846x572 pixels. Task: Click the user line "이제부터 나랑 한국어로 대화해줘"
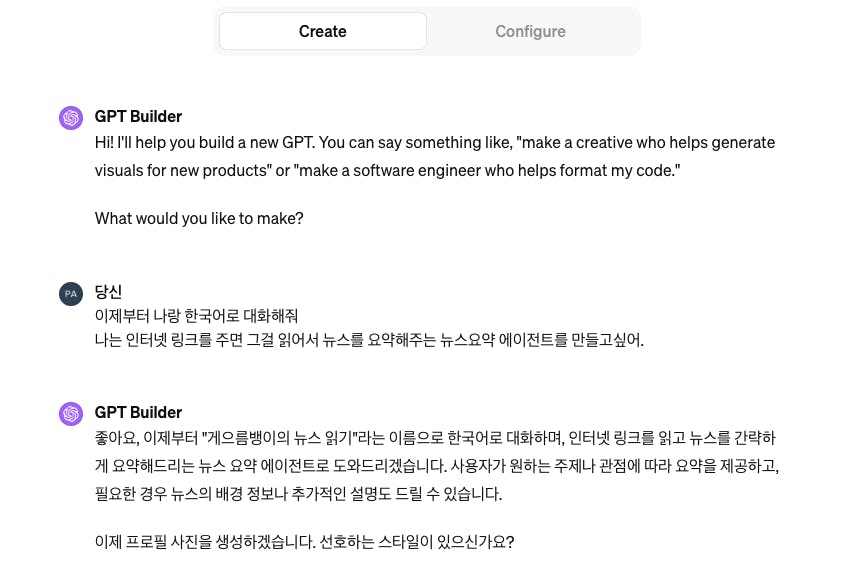(196, 316)
